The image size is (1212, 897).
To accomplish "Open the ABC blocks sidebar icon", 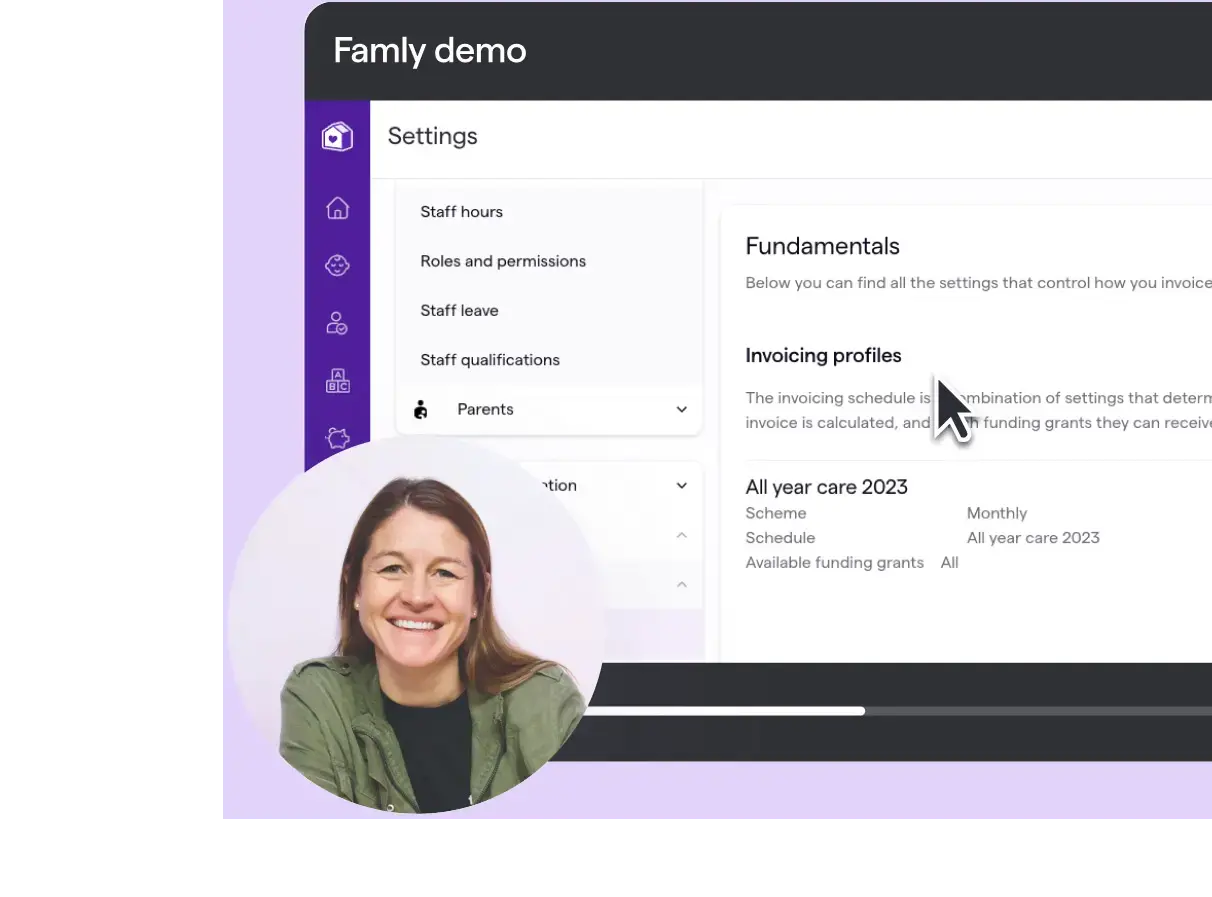I will (338, 381).
